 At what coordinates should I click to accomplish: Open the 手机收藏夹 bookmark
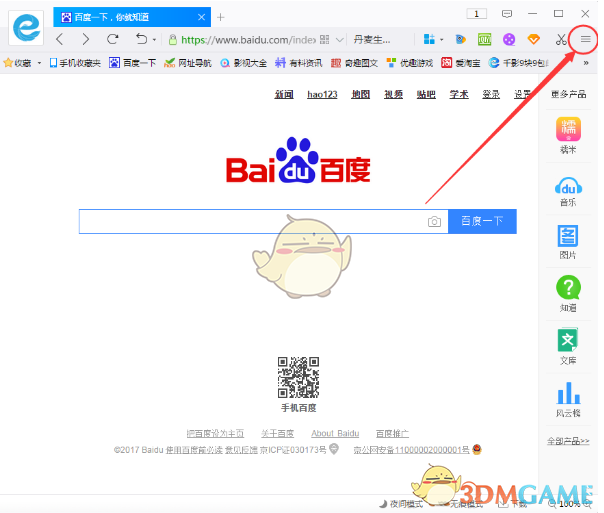pyautogui.click(x=75, y=63)
